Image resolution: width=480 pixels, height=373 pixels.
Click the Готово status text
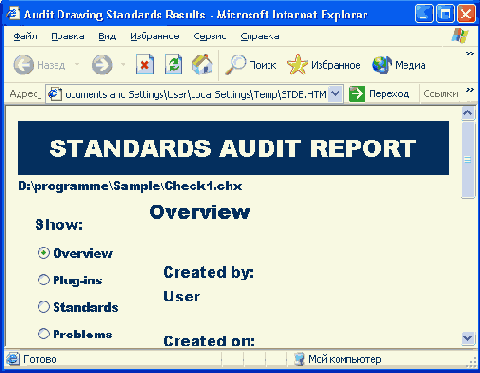[x=40, y=359]
